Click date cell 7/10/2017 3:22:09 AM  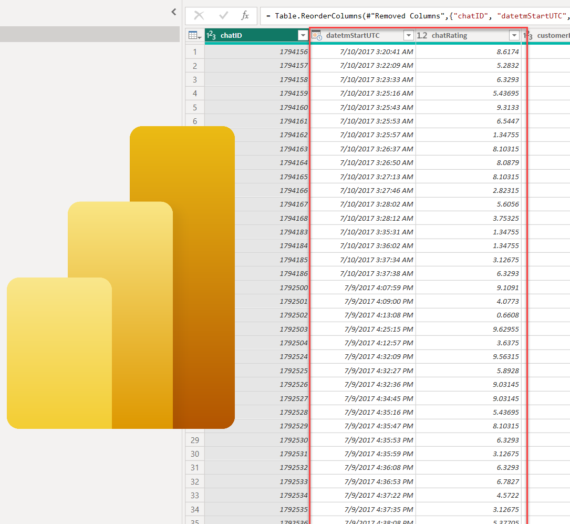362,66
